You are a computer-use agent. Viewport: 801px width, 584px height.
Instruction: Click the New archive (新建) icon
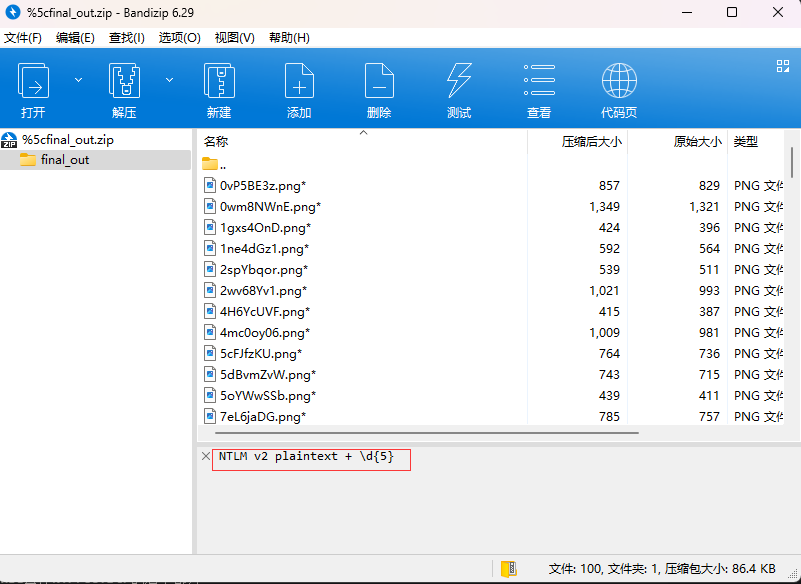pyautogui.click(x=219, y=81)
